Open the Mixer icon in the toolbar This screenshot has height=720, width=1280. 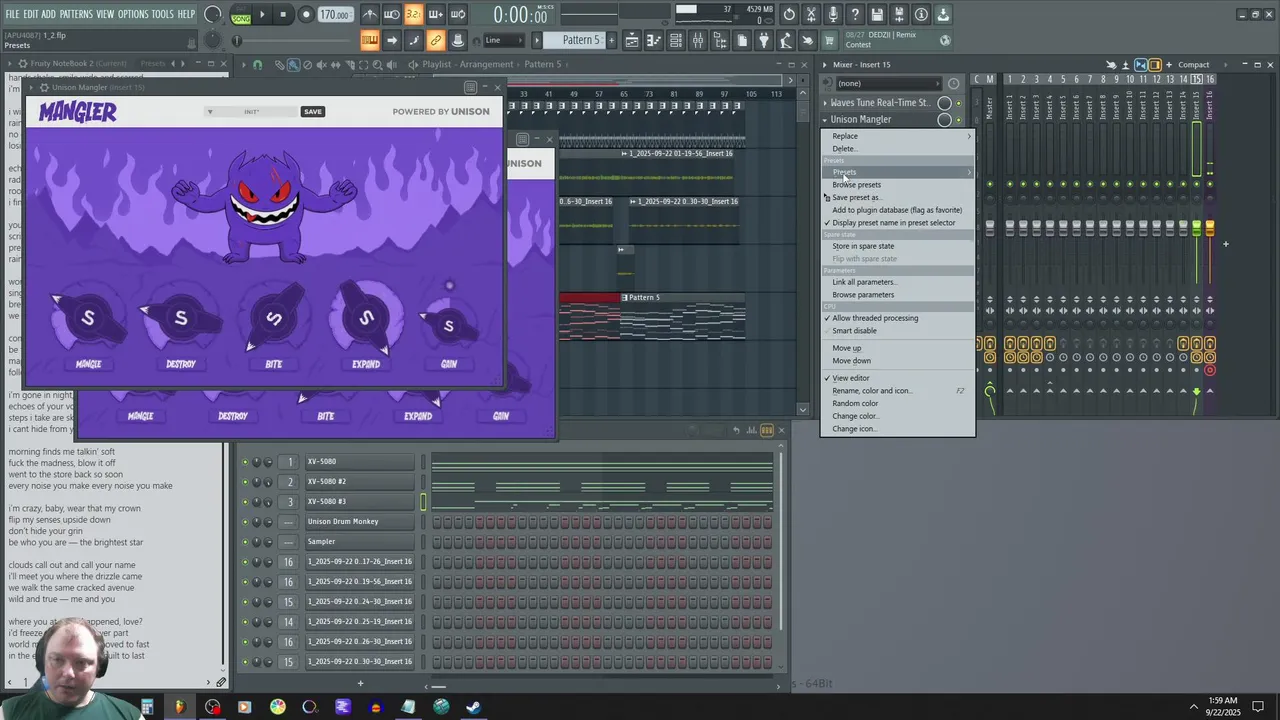coord(698,41)
